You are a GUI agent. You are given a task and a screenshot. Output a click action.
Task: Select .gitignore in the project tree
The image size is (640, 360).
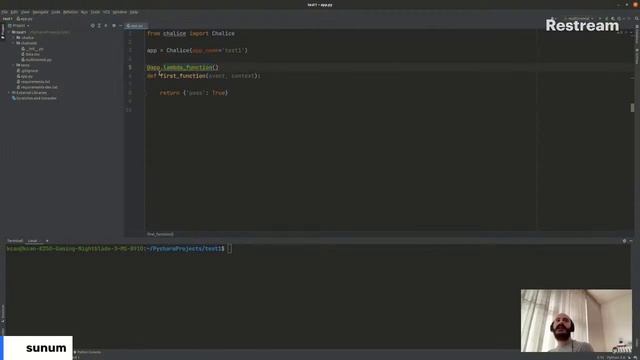click(27, 71)
